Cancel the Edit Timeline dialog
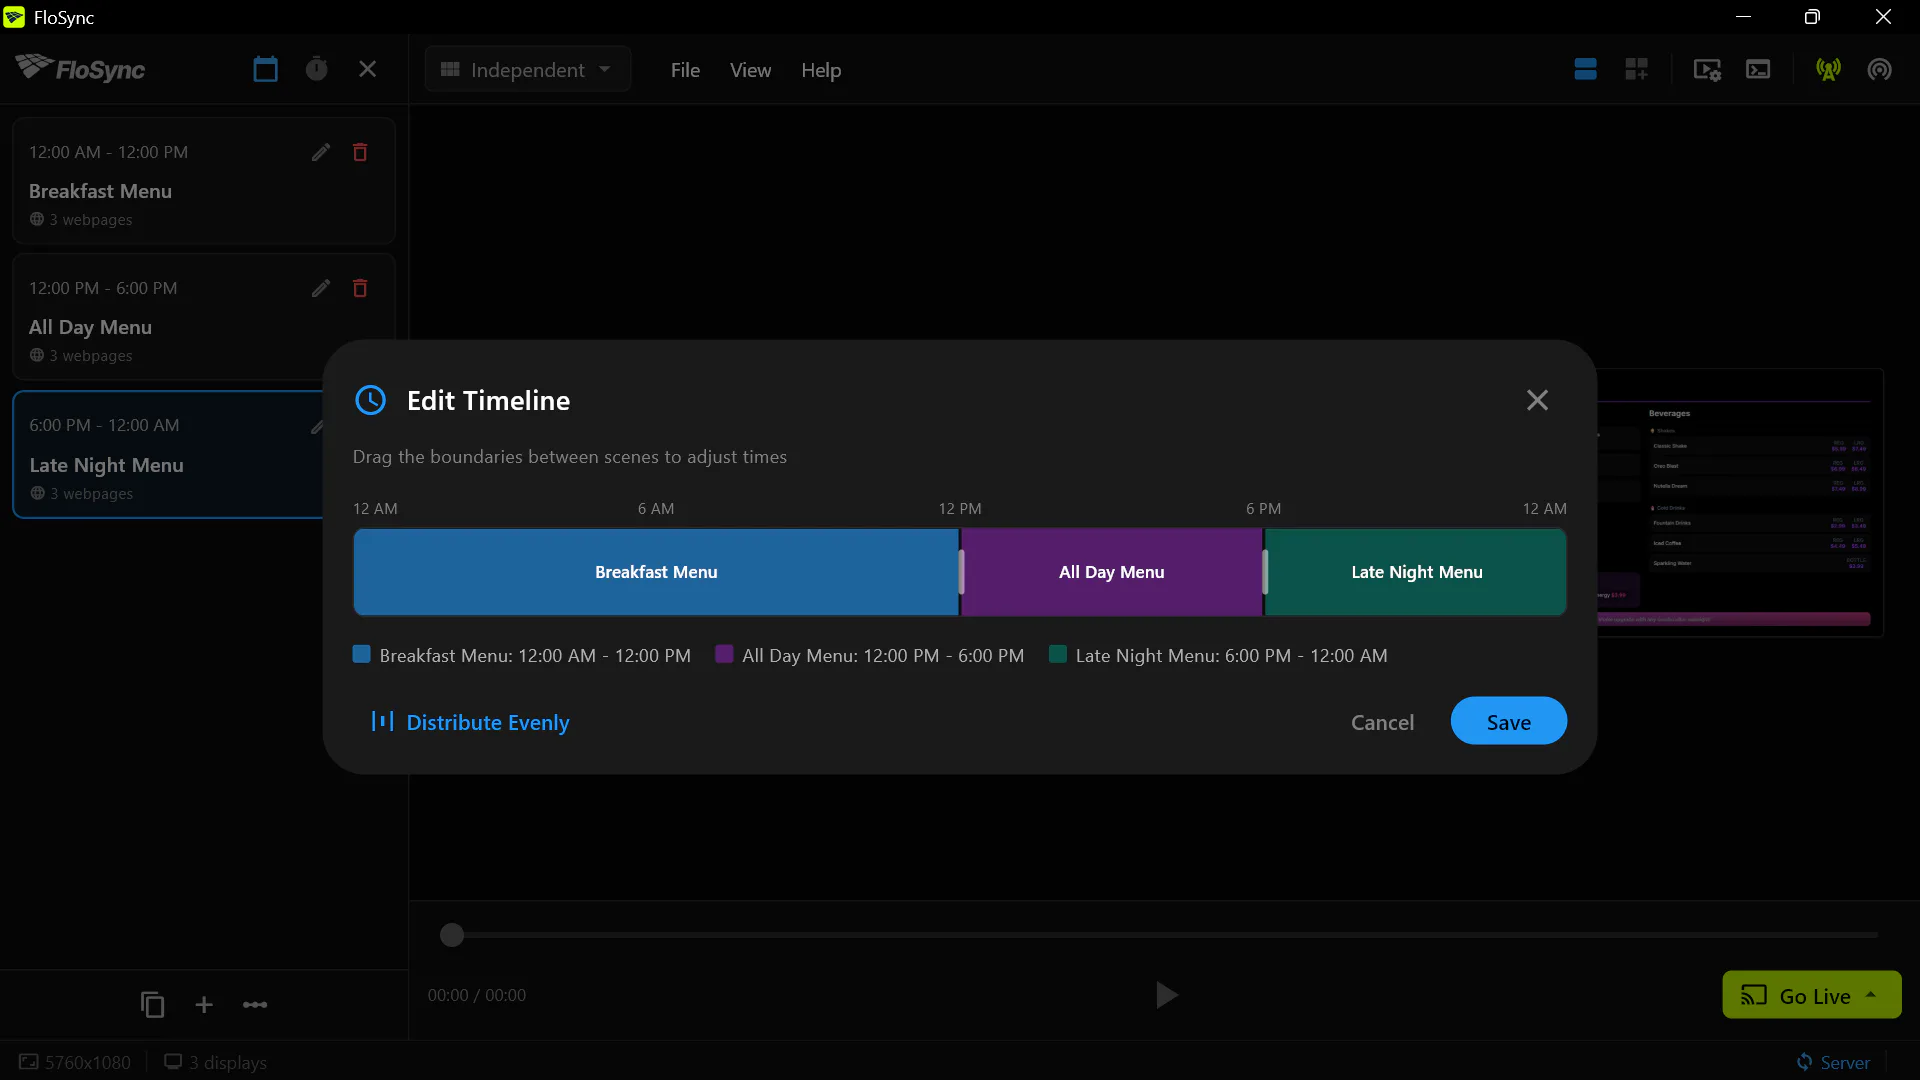 (x=1382, y=722)
